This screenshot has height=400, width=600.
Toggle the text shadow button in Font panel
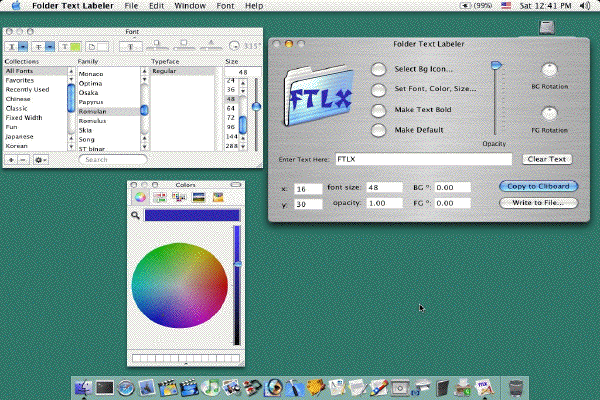coord(130,47)
